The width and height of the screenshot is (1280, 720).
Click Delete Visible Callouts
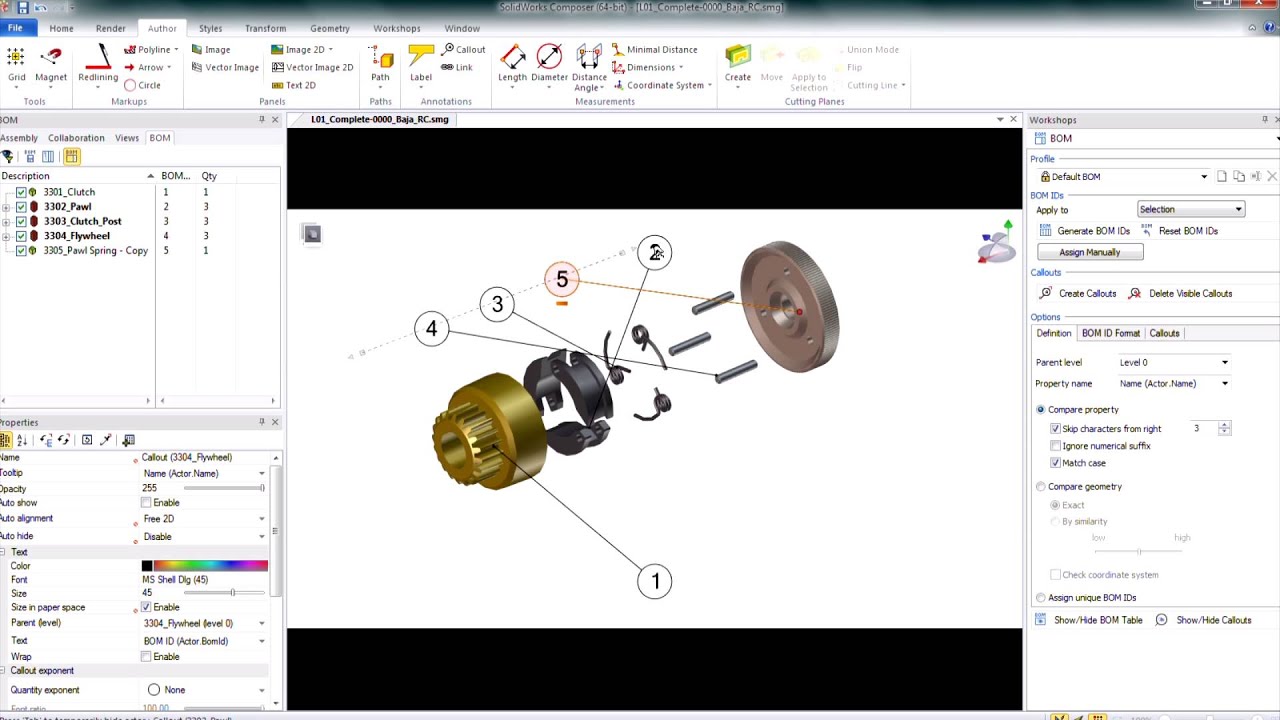click(x=1180, y=293)
